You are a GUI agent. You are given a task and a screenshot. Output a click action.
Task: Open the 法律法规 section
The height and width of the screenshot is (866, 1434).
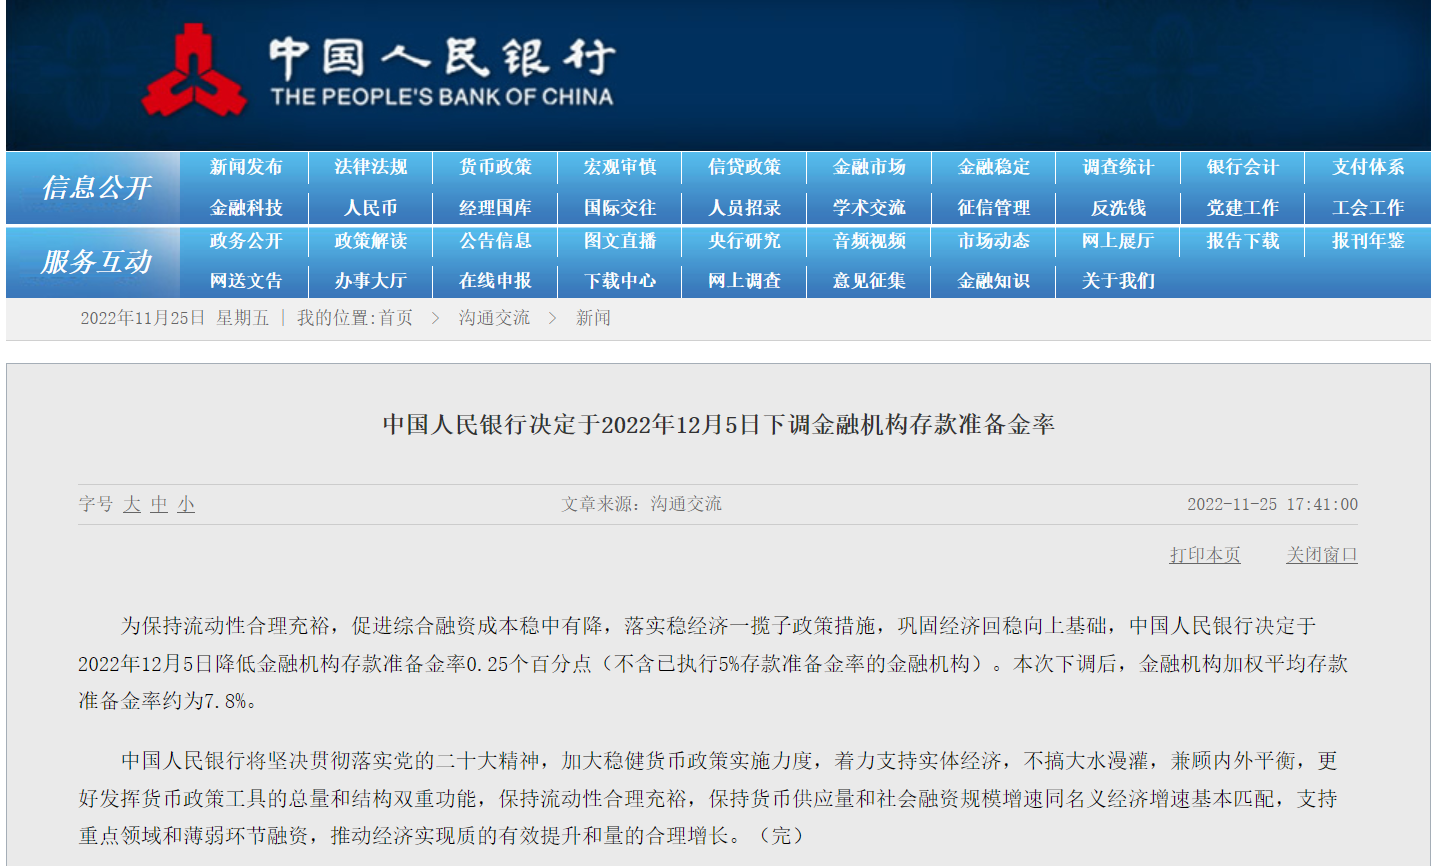pos(371,167)
